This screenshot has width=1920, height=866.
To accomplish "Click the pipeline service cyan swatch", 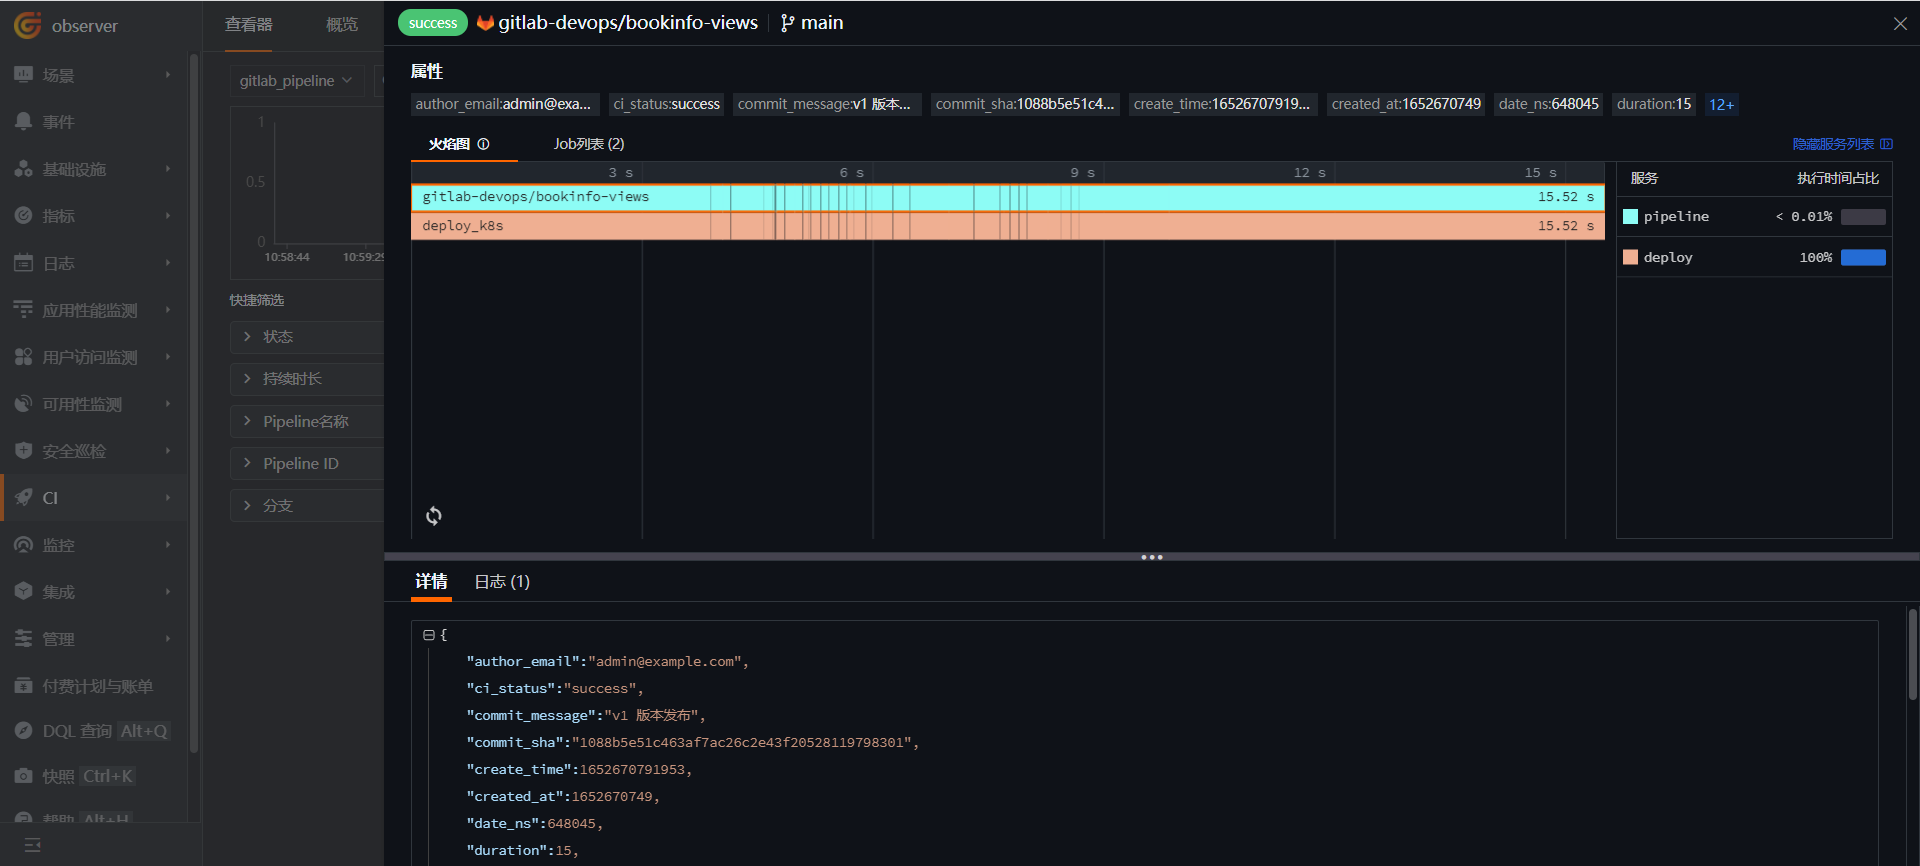I will click(x=1630, y=217).
